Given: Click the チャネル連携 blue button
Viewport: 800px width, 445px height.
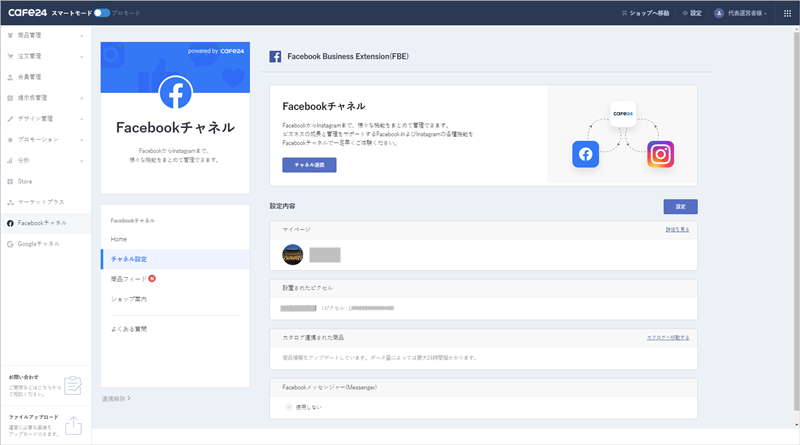Looking at the screenshot, I should coord(309,165).
